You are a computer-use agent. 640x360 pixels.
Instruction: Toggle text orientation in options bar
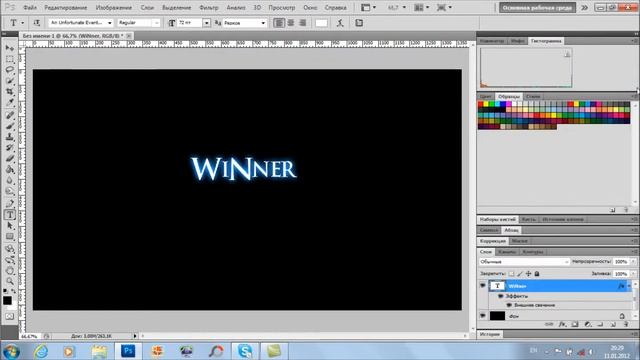coord(36,23)
